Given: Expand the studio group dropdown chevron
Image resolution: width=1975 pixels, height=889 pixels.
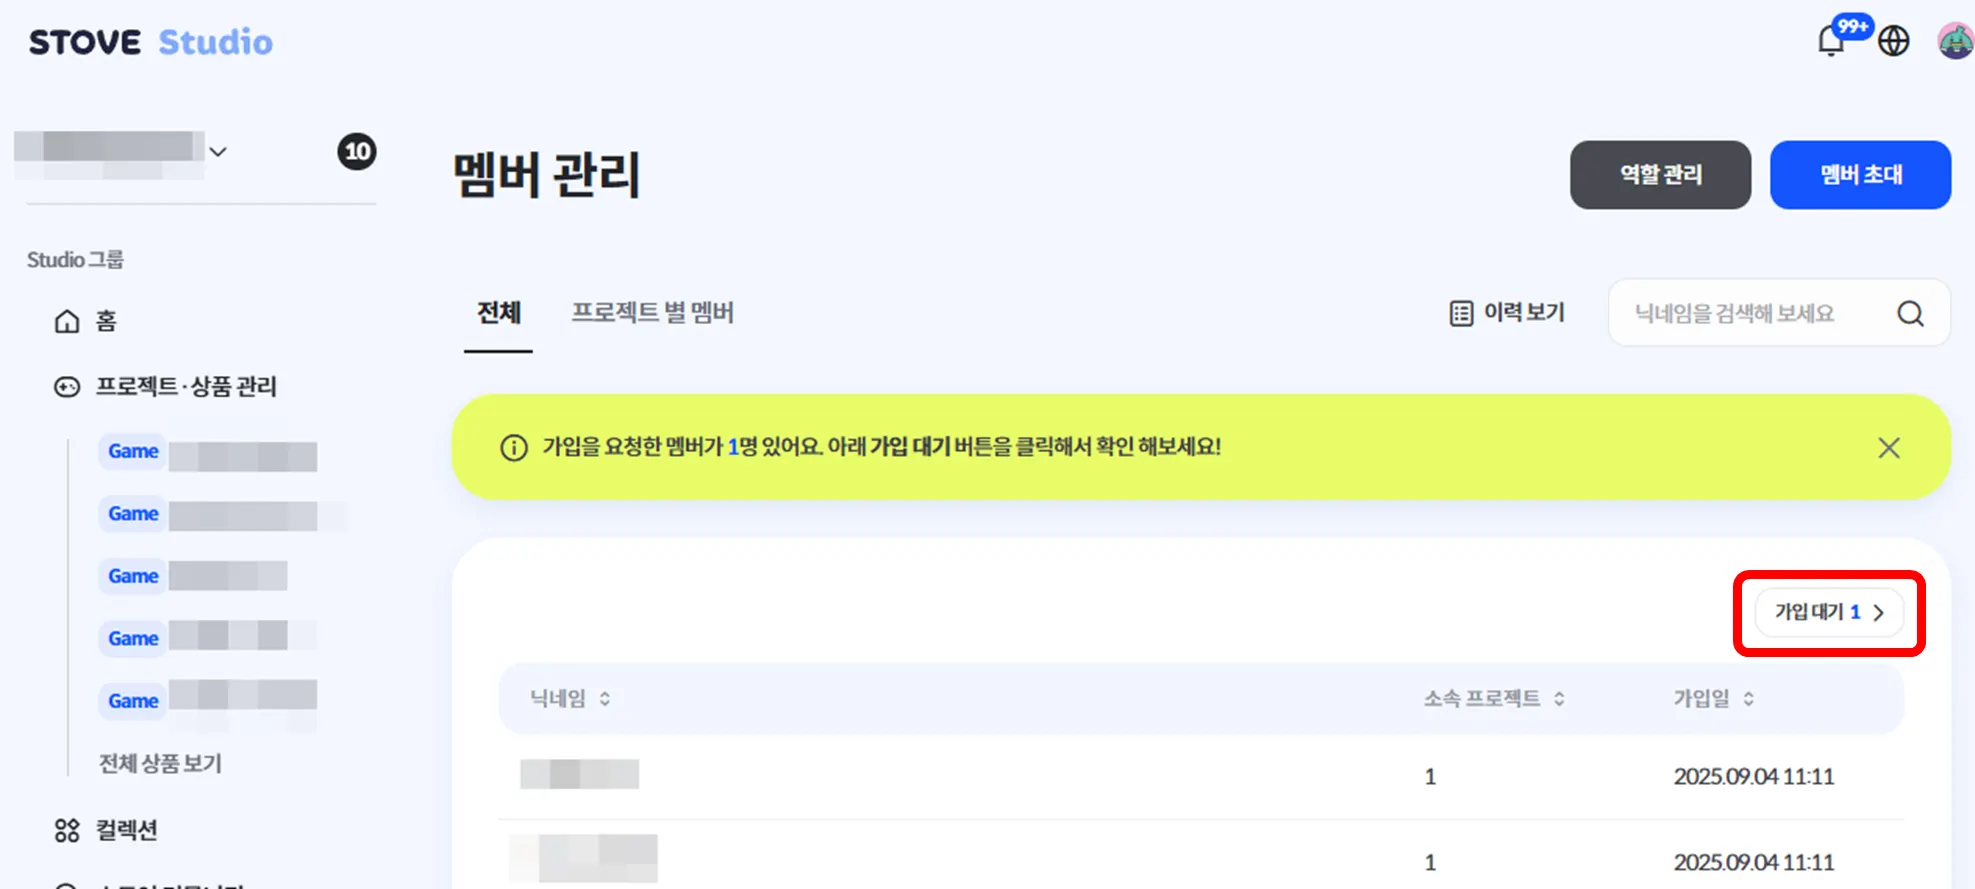Looking at the screenshot, I should 218,152.
